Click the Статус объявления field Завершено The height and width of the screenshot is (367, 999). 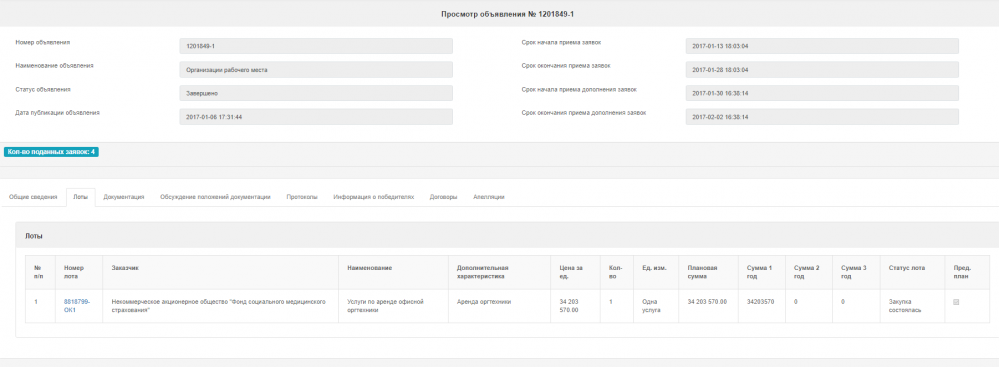tap(316, 93)
